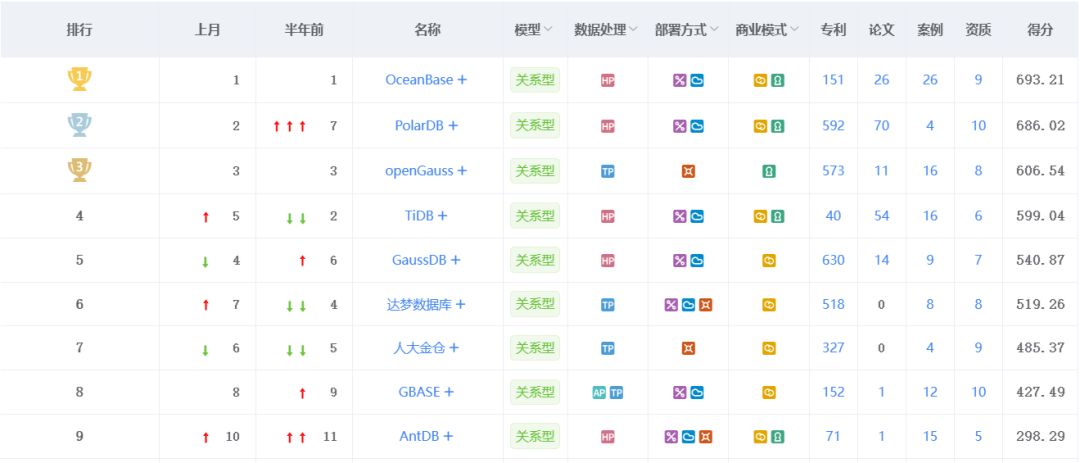Screen dimensions: 1080x463
Task: Click AntDB's qualification count 5
Action: coord(978,437)
